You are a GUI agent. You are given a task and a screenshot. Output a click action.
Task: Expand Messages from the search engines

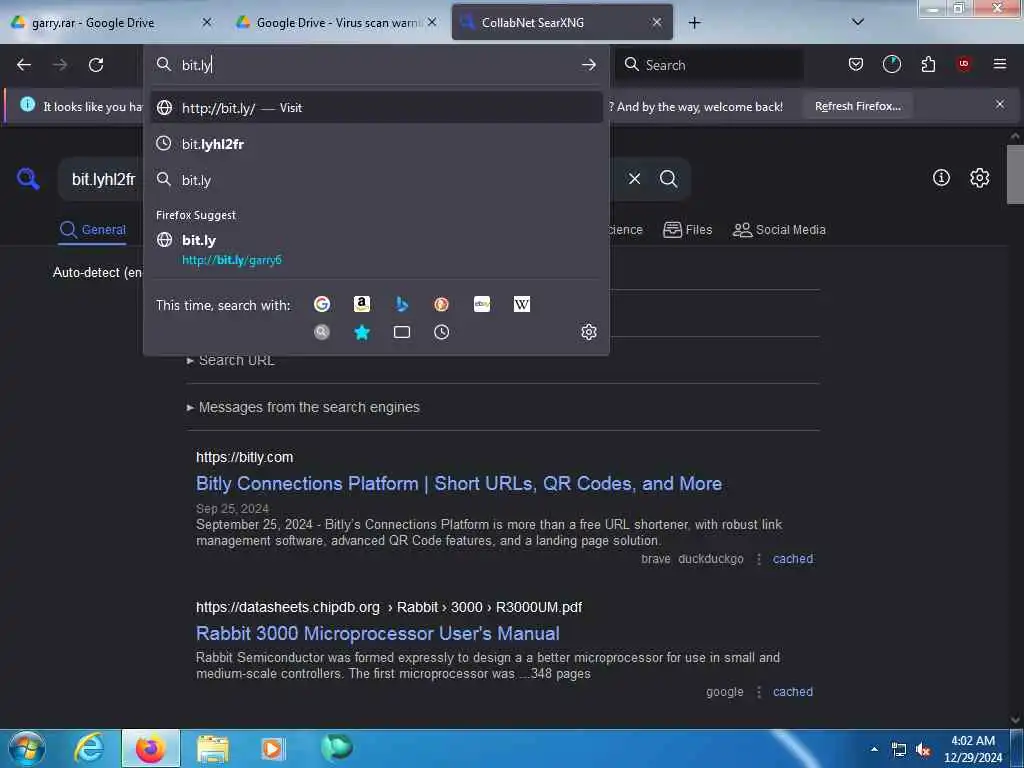coord(304,407)
